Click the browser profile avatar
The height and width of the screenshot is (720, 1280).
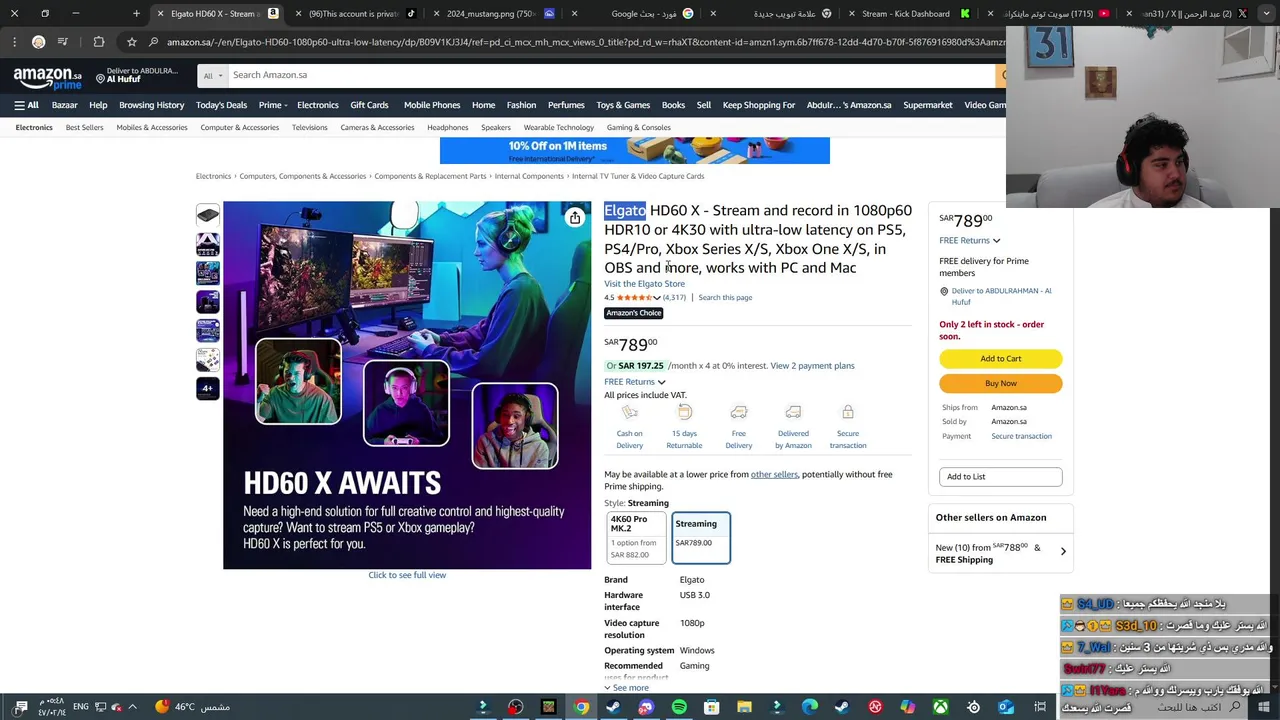(38, 42)
